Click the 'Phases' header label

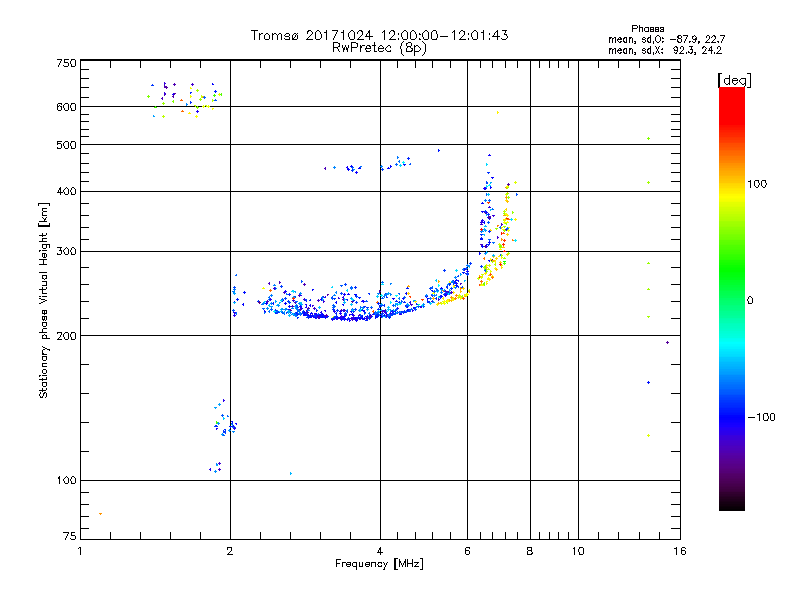(x=647, y=29)
